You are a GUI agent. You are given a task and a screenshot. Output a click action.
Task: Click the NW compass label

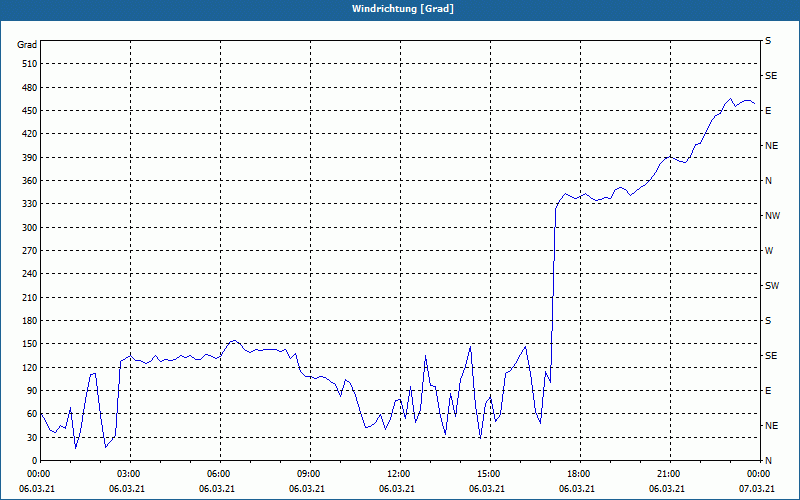pyautogui.click(x=772, y=216)
